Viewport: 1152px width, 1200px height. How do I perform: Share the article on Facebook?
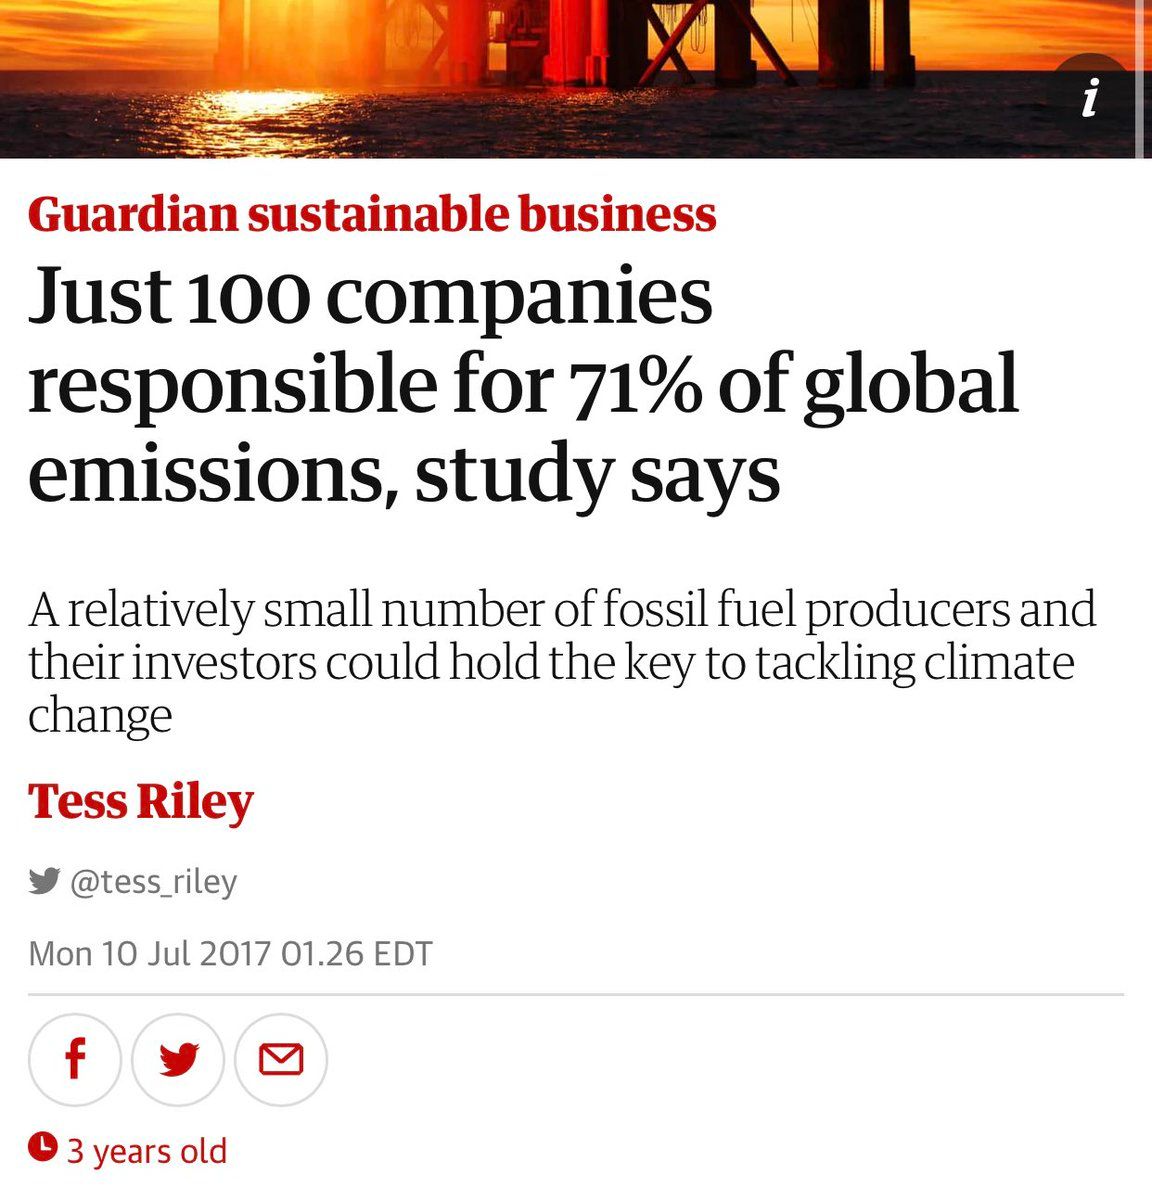pos(75,1059)
